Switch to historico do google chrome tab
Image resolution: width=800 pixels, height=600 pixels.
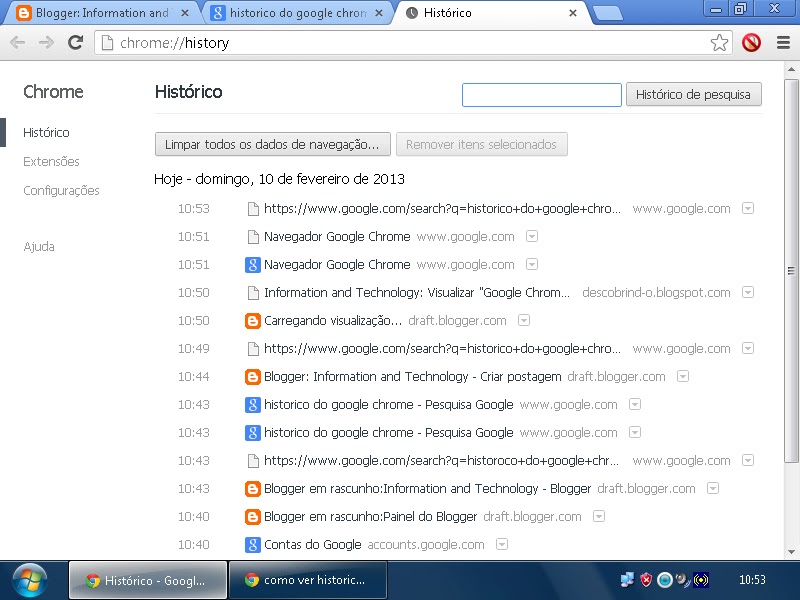(297, 13)
